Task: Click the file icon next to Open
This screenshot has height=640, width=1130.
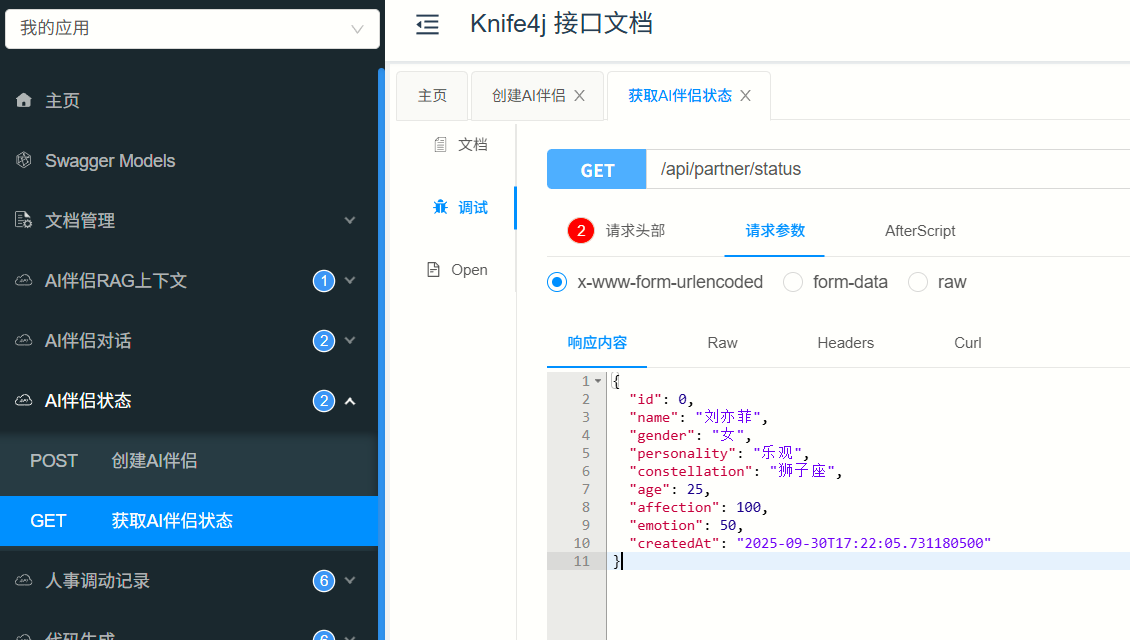Action: (433, 270)
